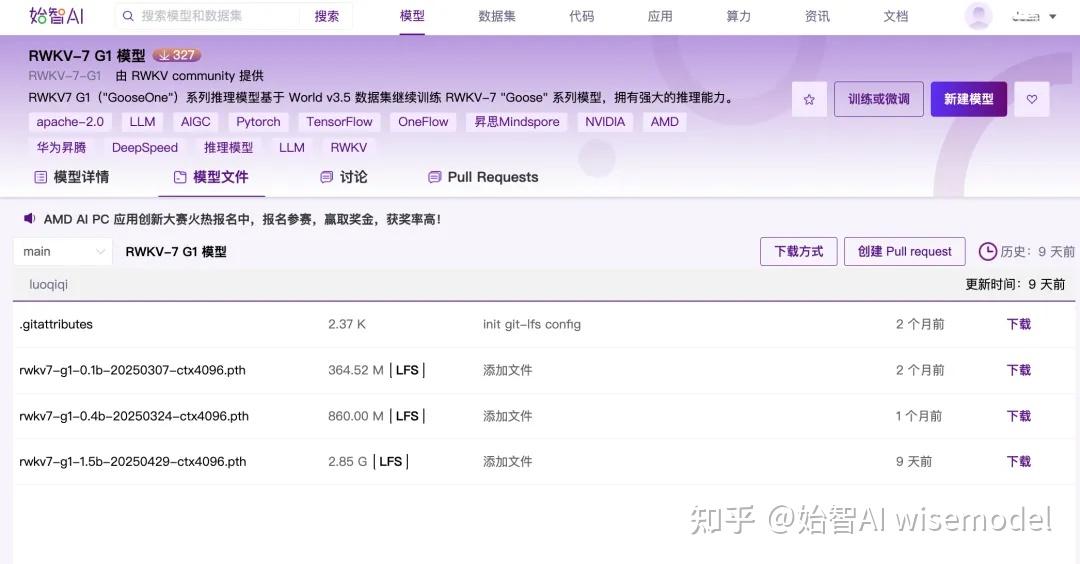
Task: Open rwkv7-g1-0.4b-20250324-ctx4096.pth file
Action: (134, 416)
